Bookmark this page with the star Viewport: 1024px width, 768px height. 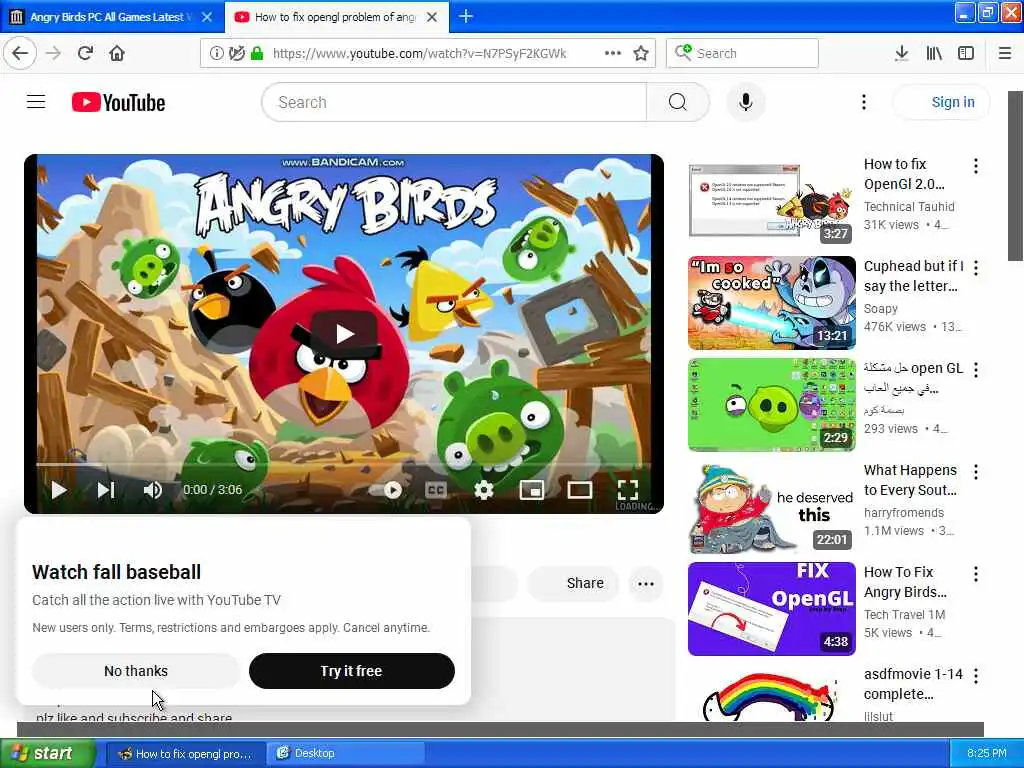point(641,54)
